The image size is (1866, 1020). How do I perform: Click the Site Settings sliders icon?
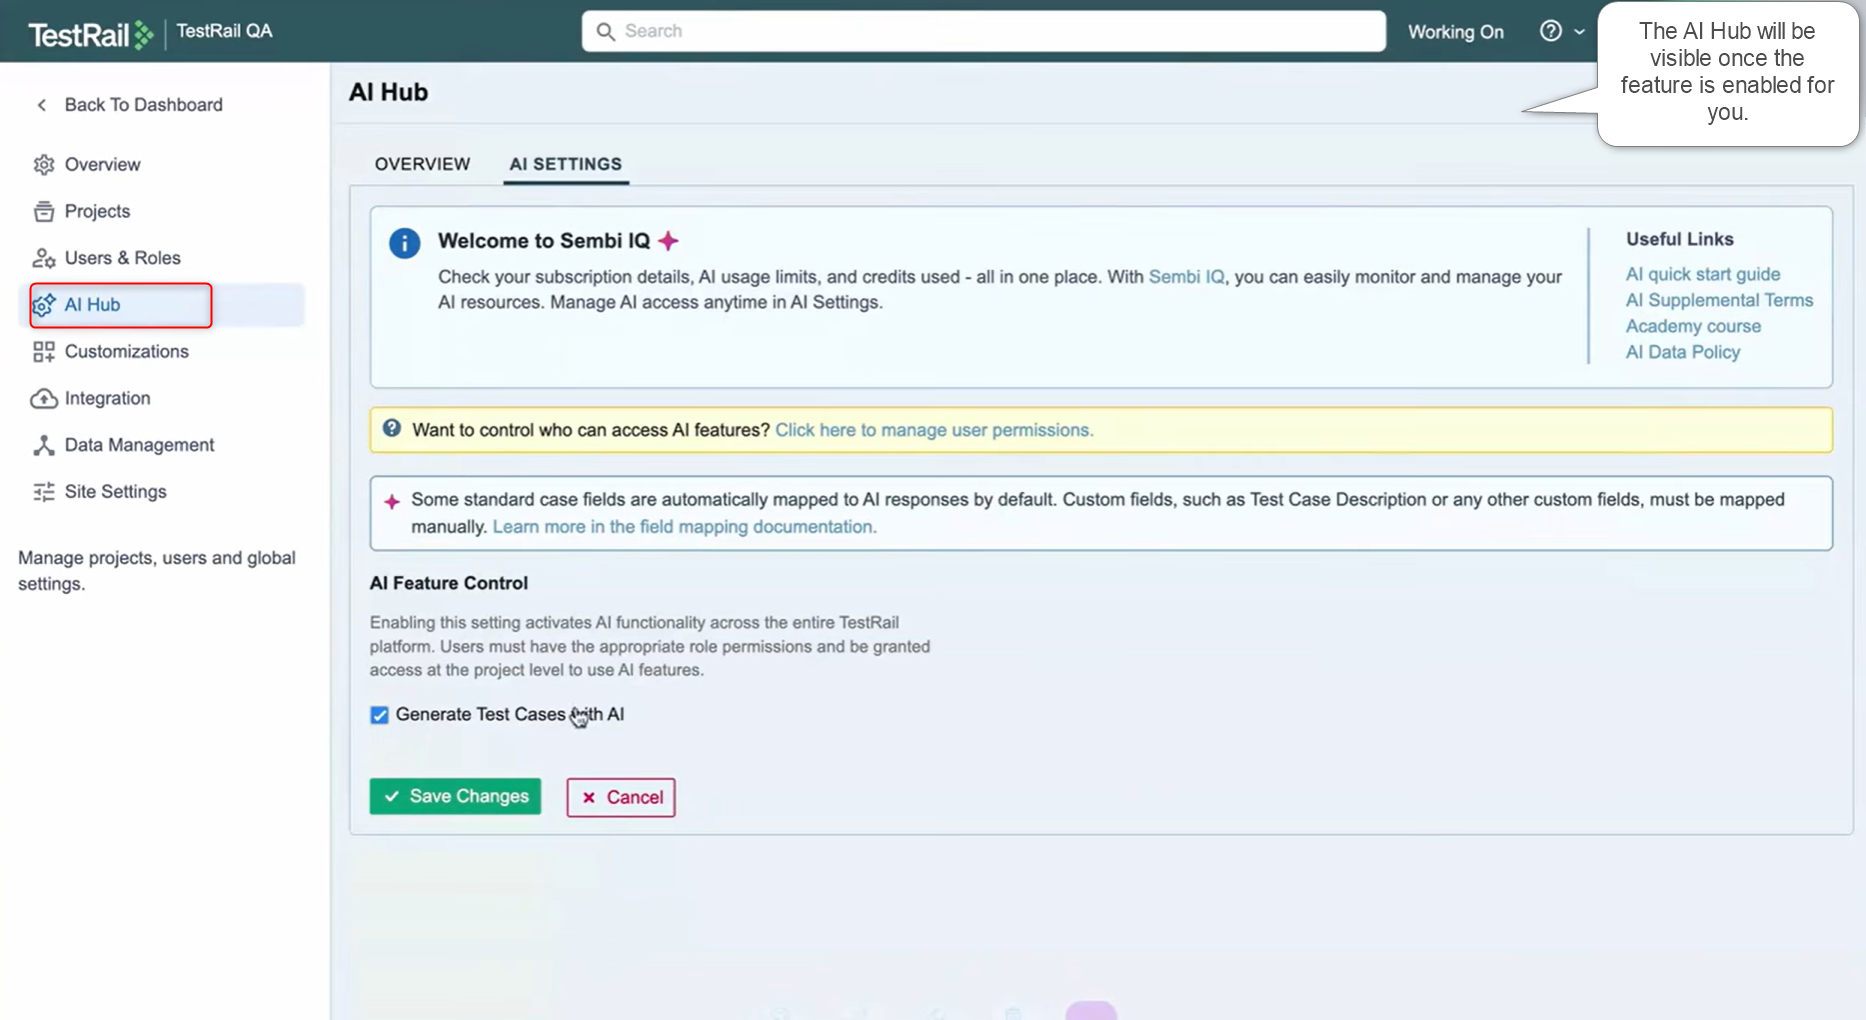click(x=44, y=492)
